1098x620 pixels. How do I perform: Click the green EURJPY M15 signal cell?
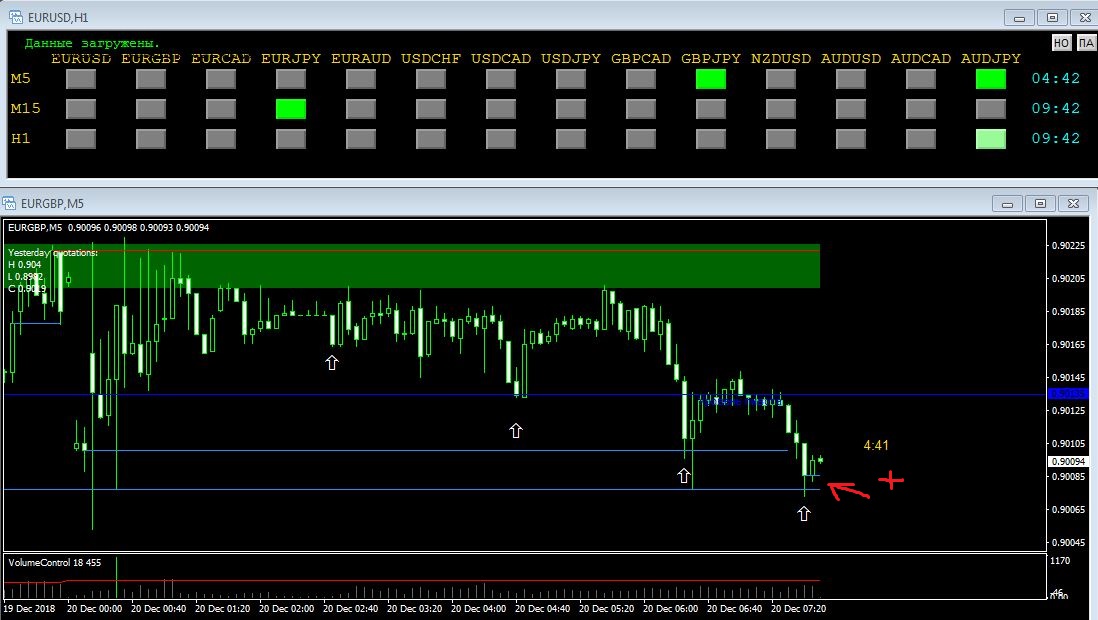point(290,109)
